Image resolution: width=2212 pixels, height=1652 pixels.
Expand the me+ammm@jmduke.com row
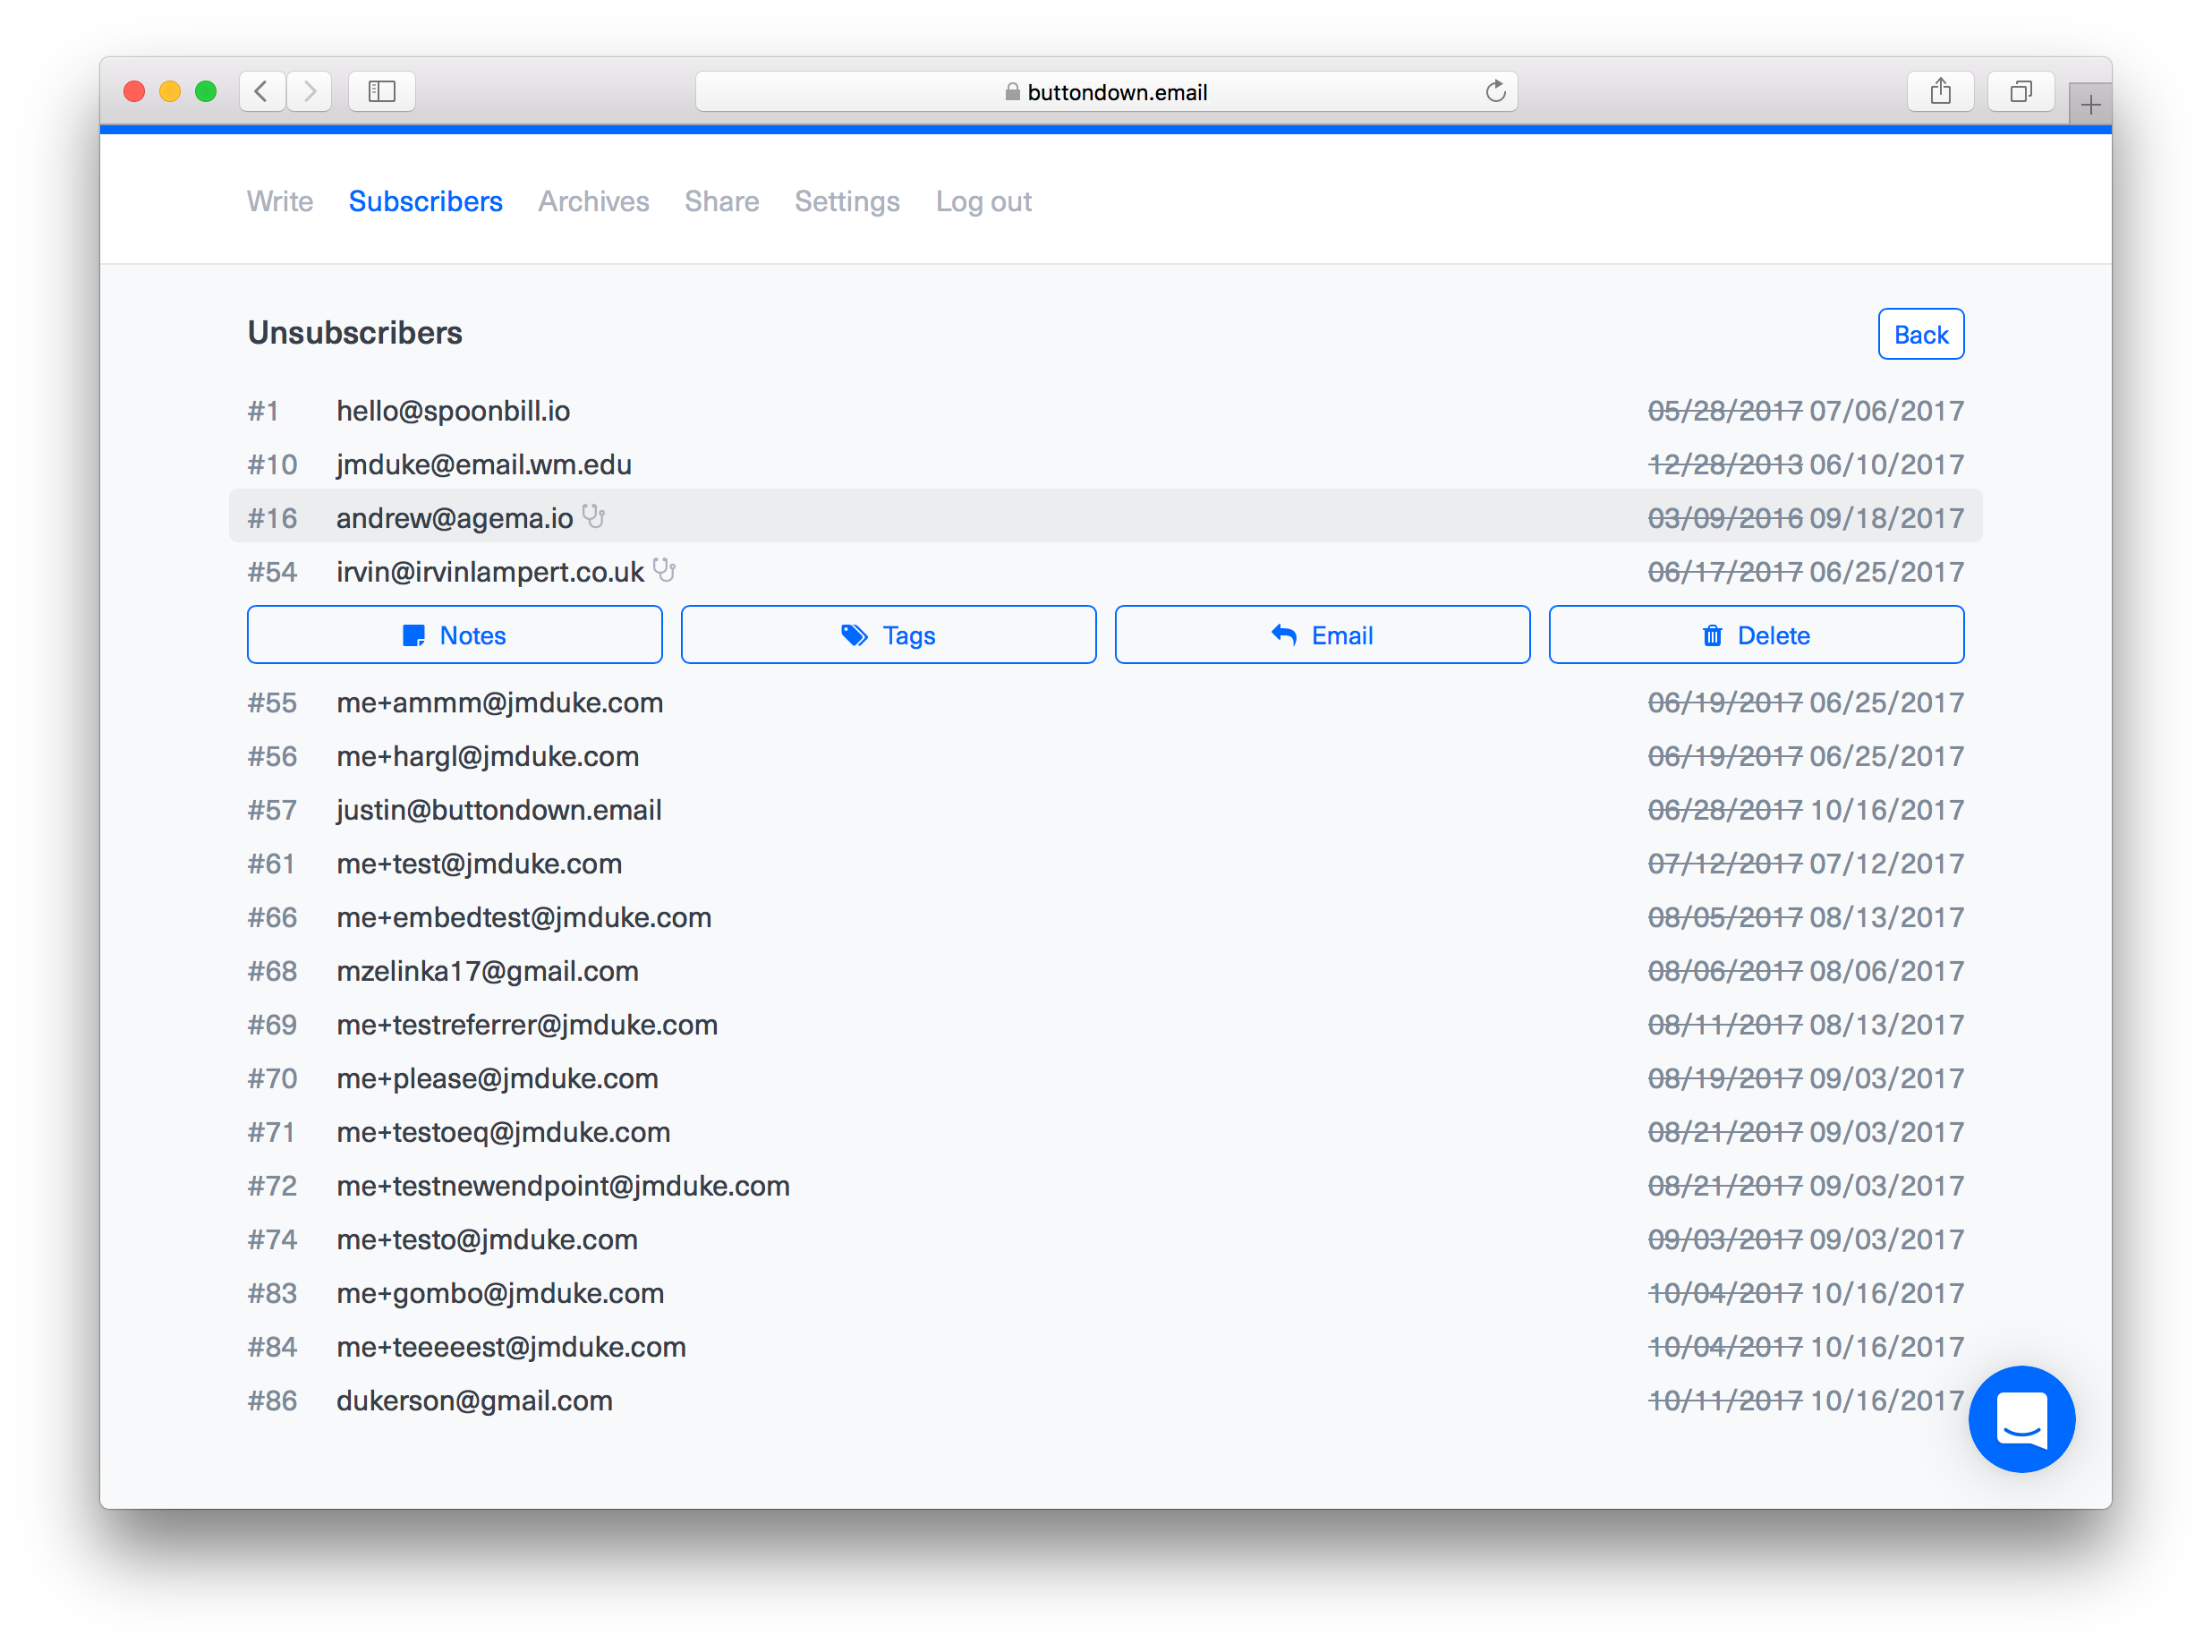point(500,703)
